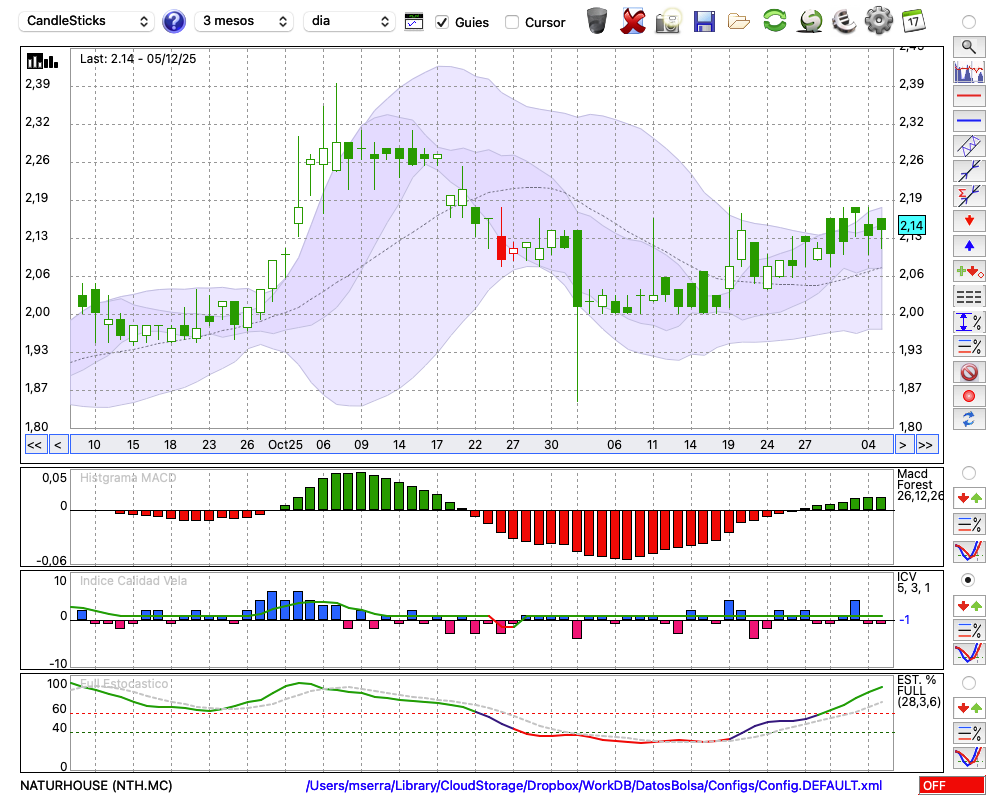Open the Config.DEFAULT.xml file path link
The height and width of the screenshot is (800, 1000).
click(594, 786)
